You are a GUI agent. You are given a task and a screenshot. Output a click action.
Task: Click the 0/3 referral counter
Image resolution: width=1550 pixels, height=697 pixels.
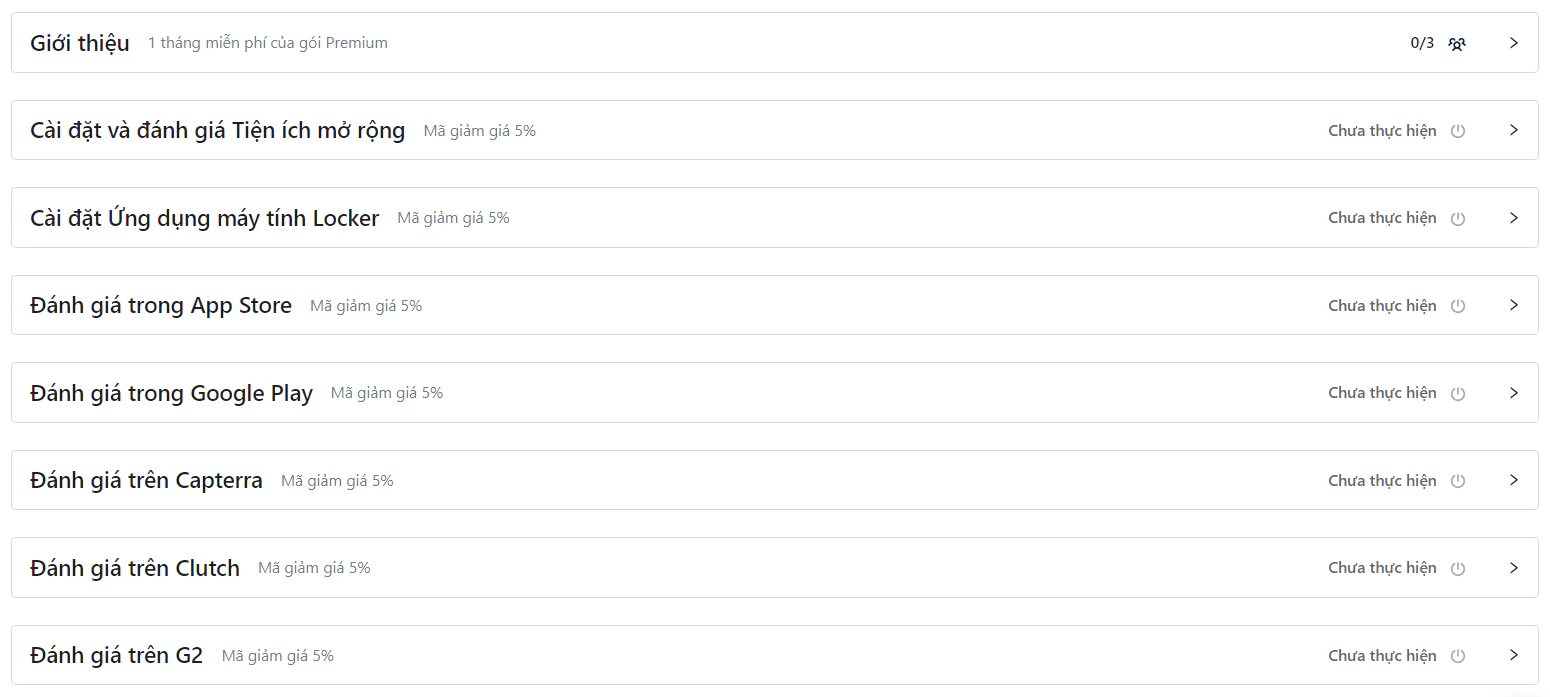[x=1422, y=43]
